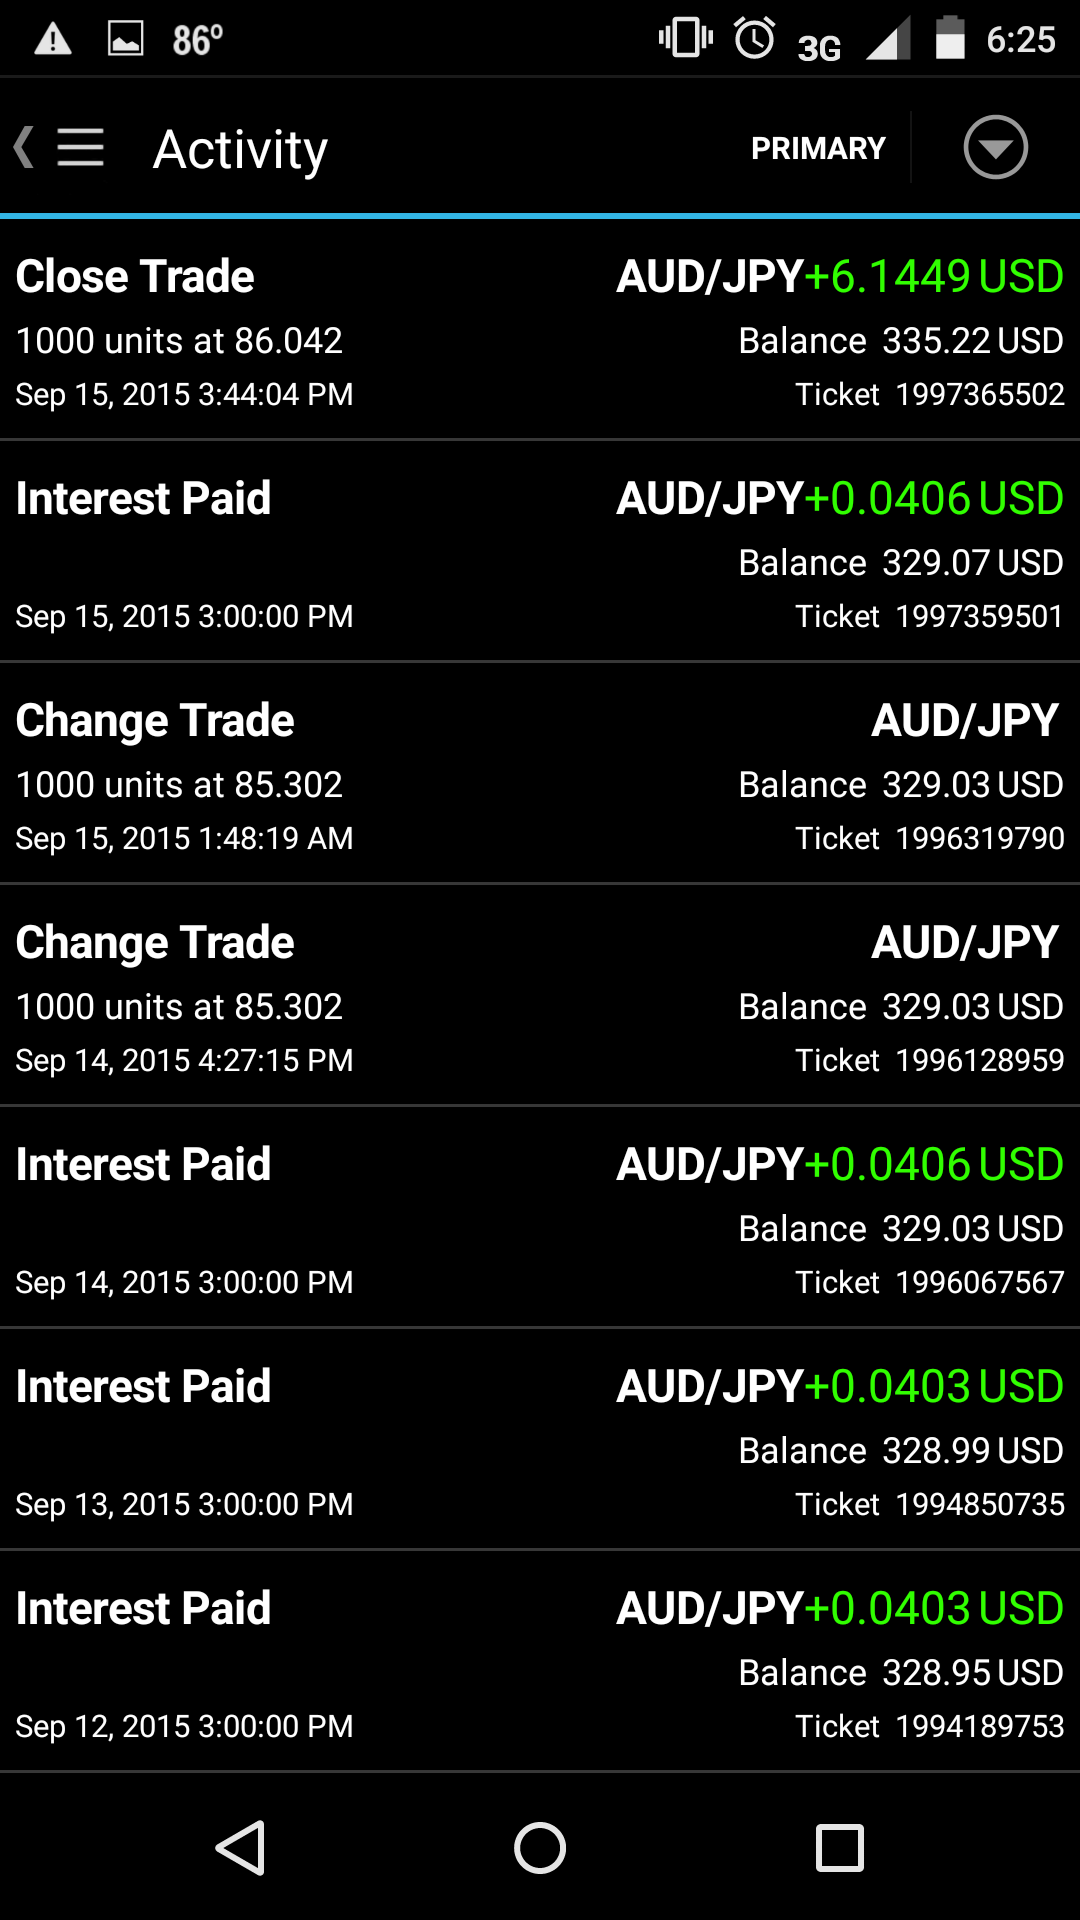
Task: Tap the battery status icon
Action: click(x=949, y=40)
